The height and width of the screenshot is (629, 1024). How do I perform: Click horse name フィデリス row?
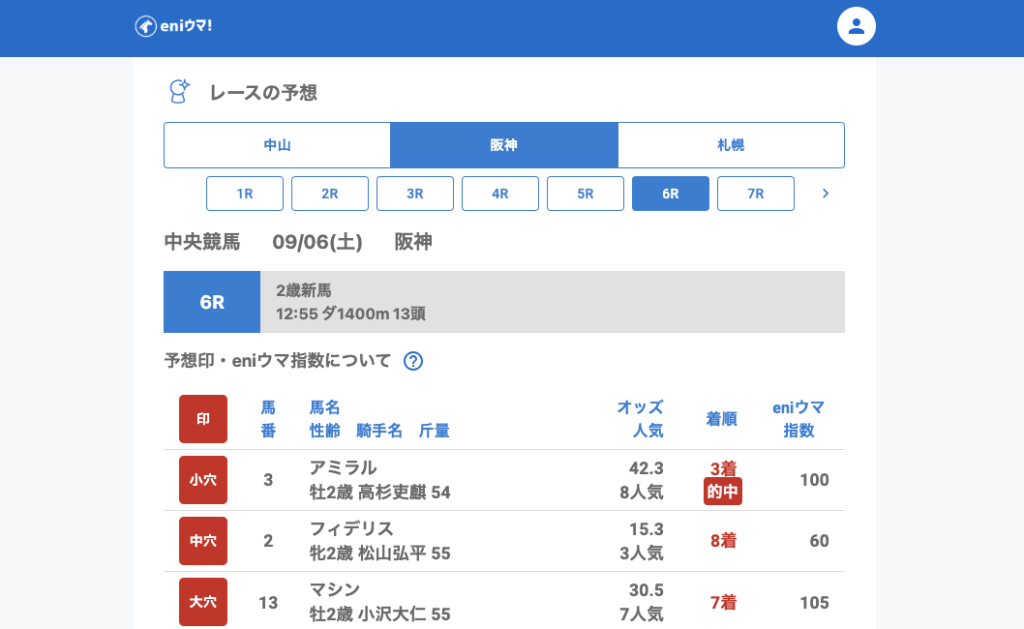click(x=351, y=529)
